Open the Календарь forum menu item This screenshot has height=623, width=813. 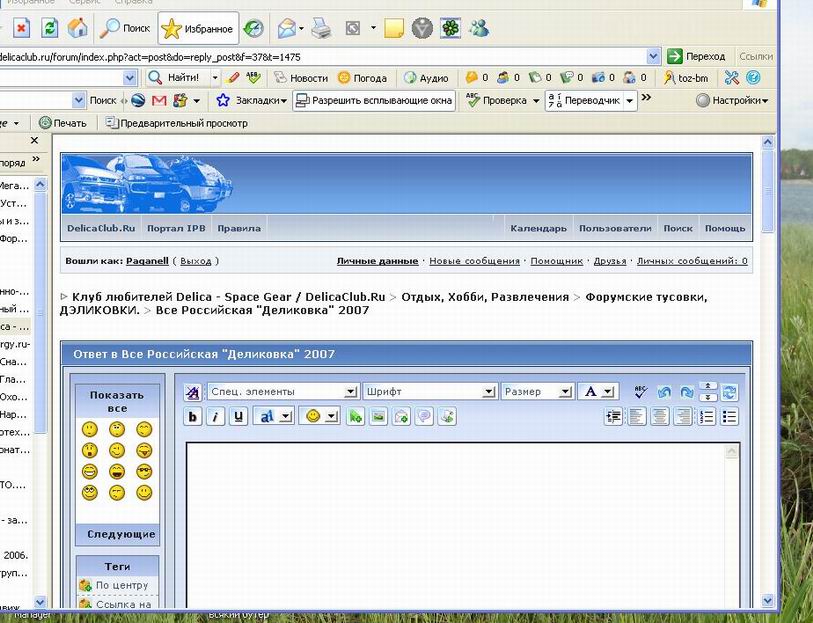click(538, 228)
